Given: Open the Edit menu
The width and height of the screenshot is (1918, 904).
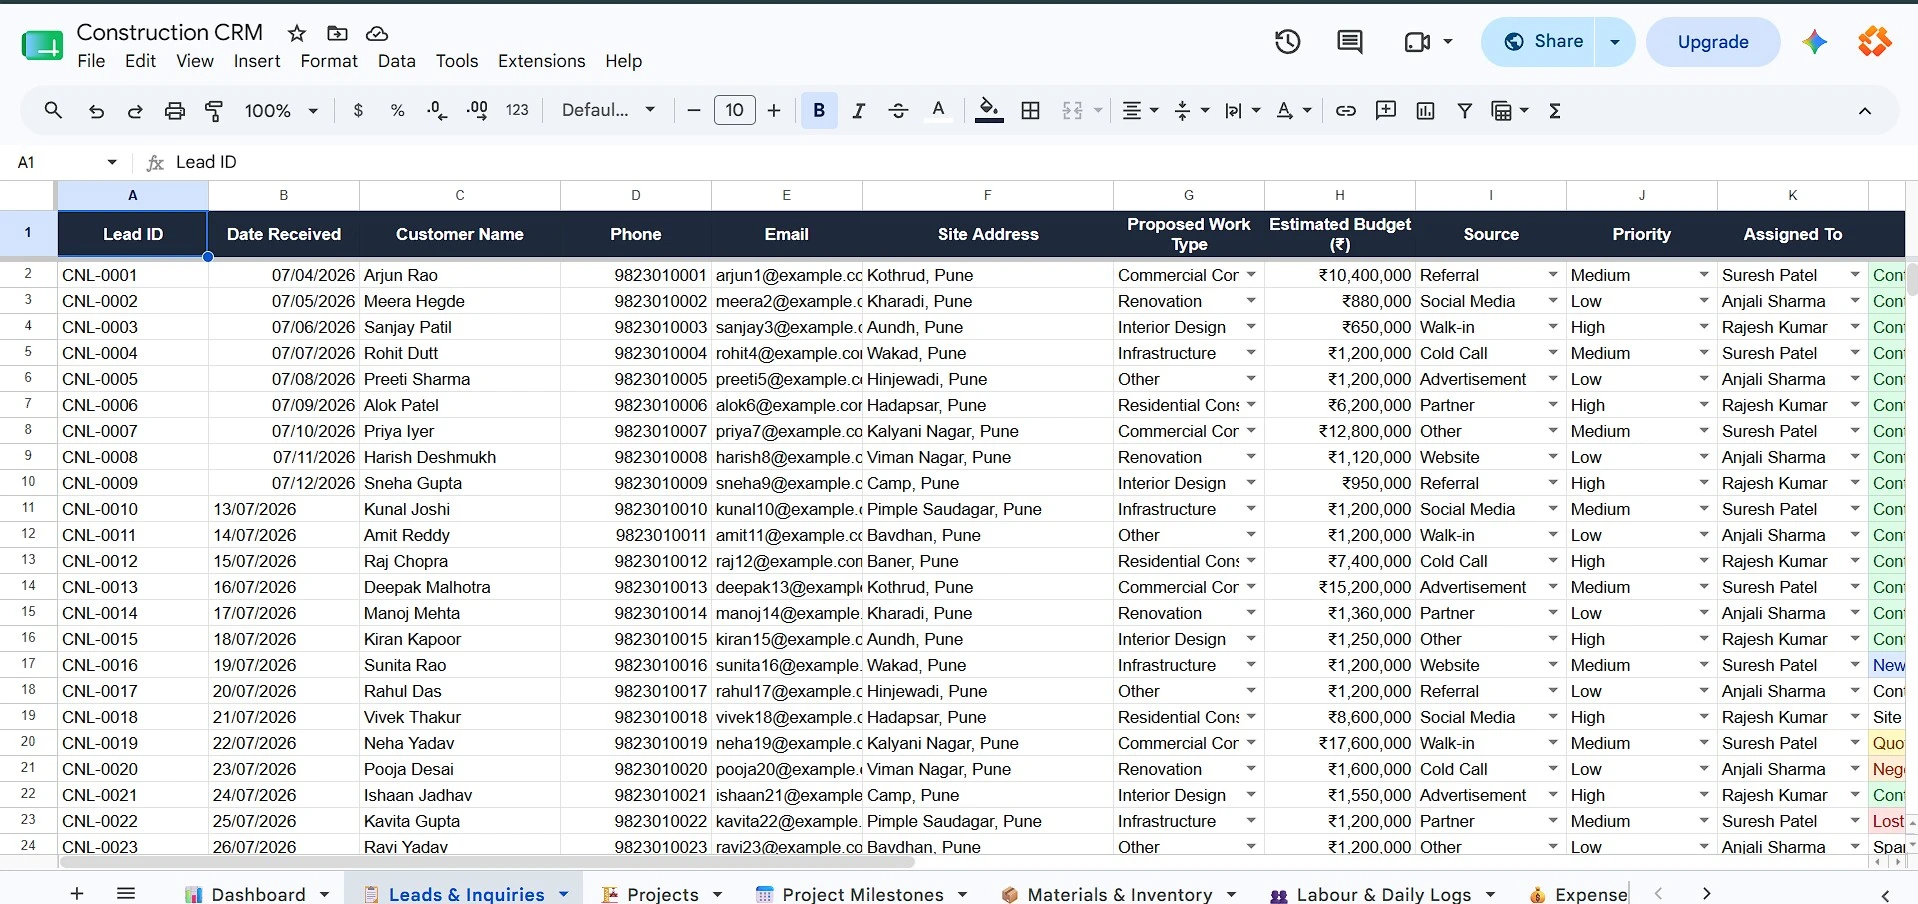Looking at the screenshot, I should (x=140, y=61).
